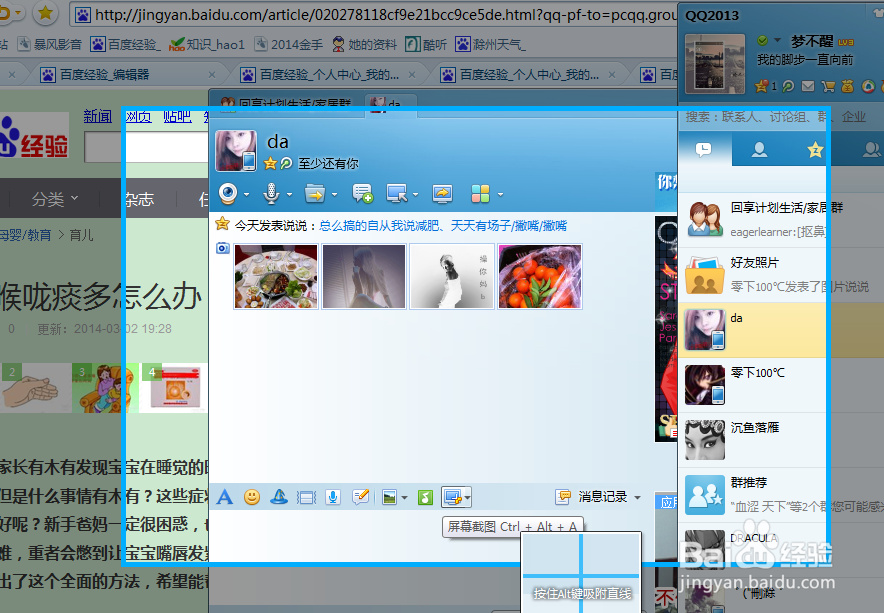Insert a picture into the chat

pyautogui.click(x=388, y=497)
